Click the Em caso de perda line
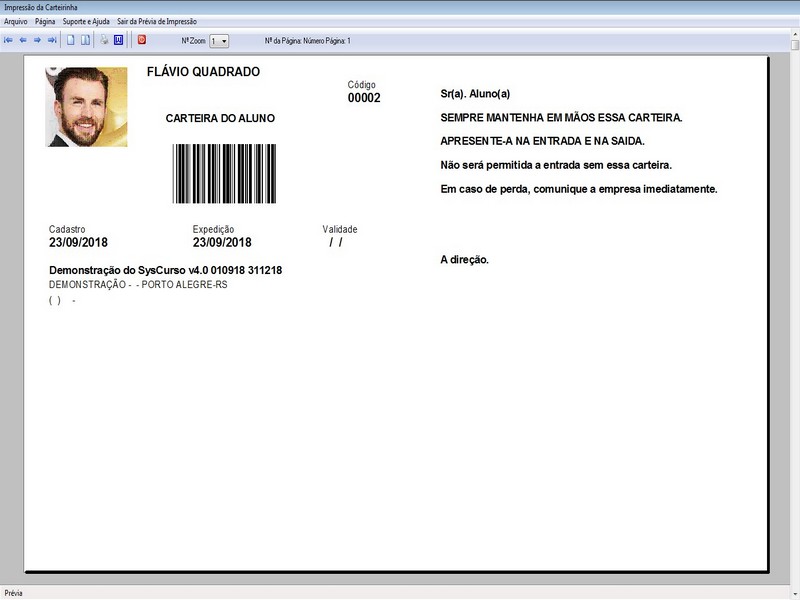The image size is (800, 600). pyautogui.click(x=579, y=189)
